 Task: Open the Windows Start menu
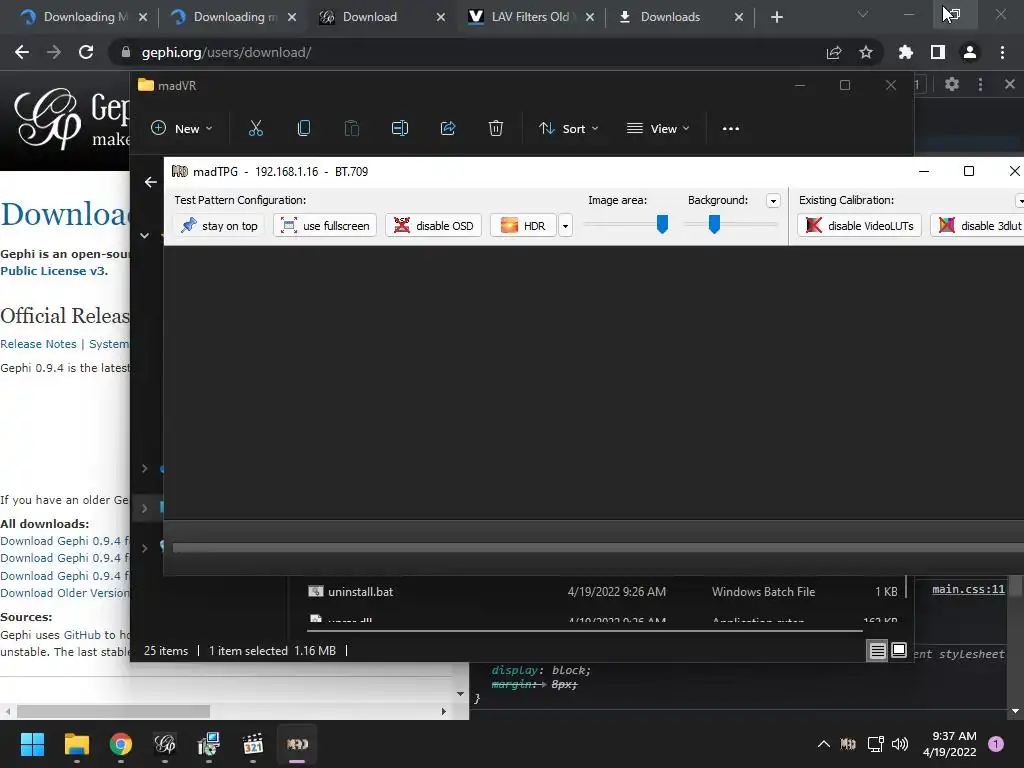32,744
